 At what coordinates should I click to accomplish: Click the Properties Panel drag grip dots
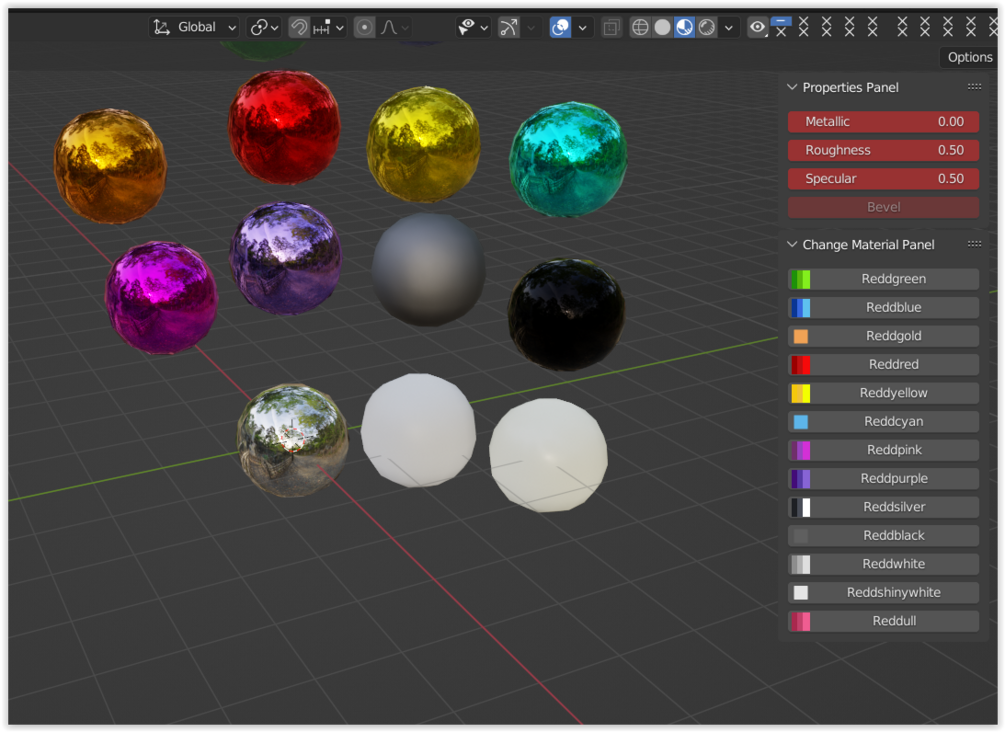[x=974, y=87]
